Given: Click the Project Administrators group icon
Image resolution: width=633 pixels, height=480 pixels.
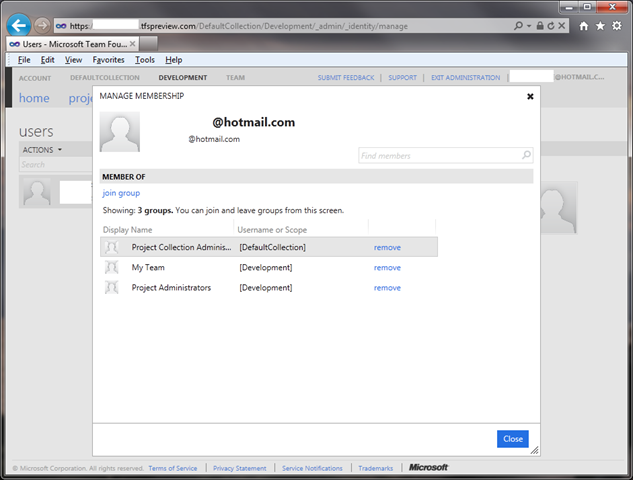Looking at the screenshot, I should tap(112, 288).
